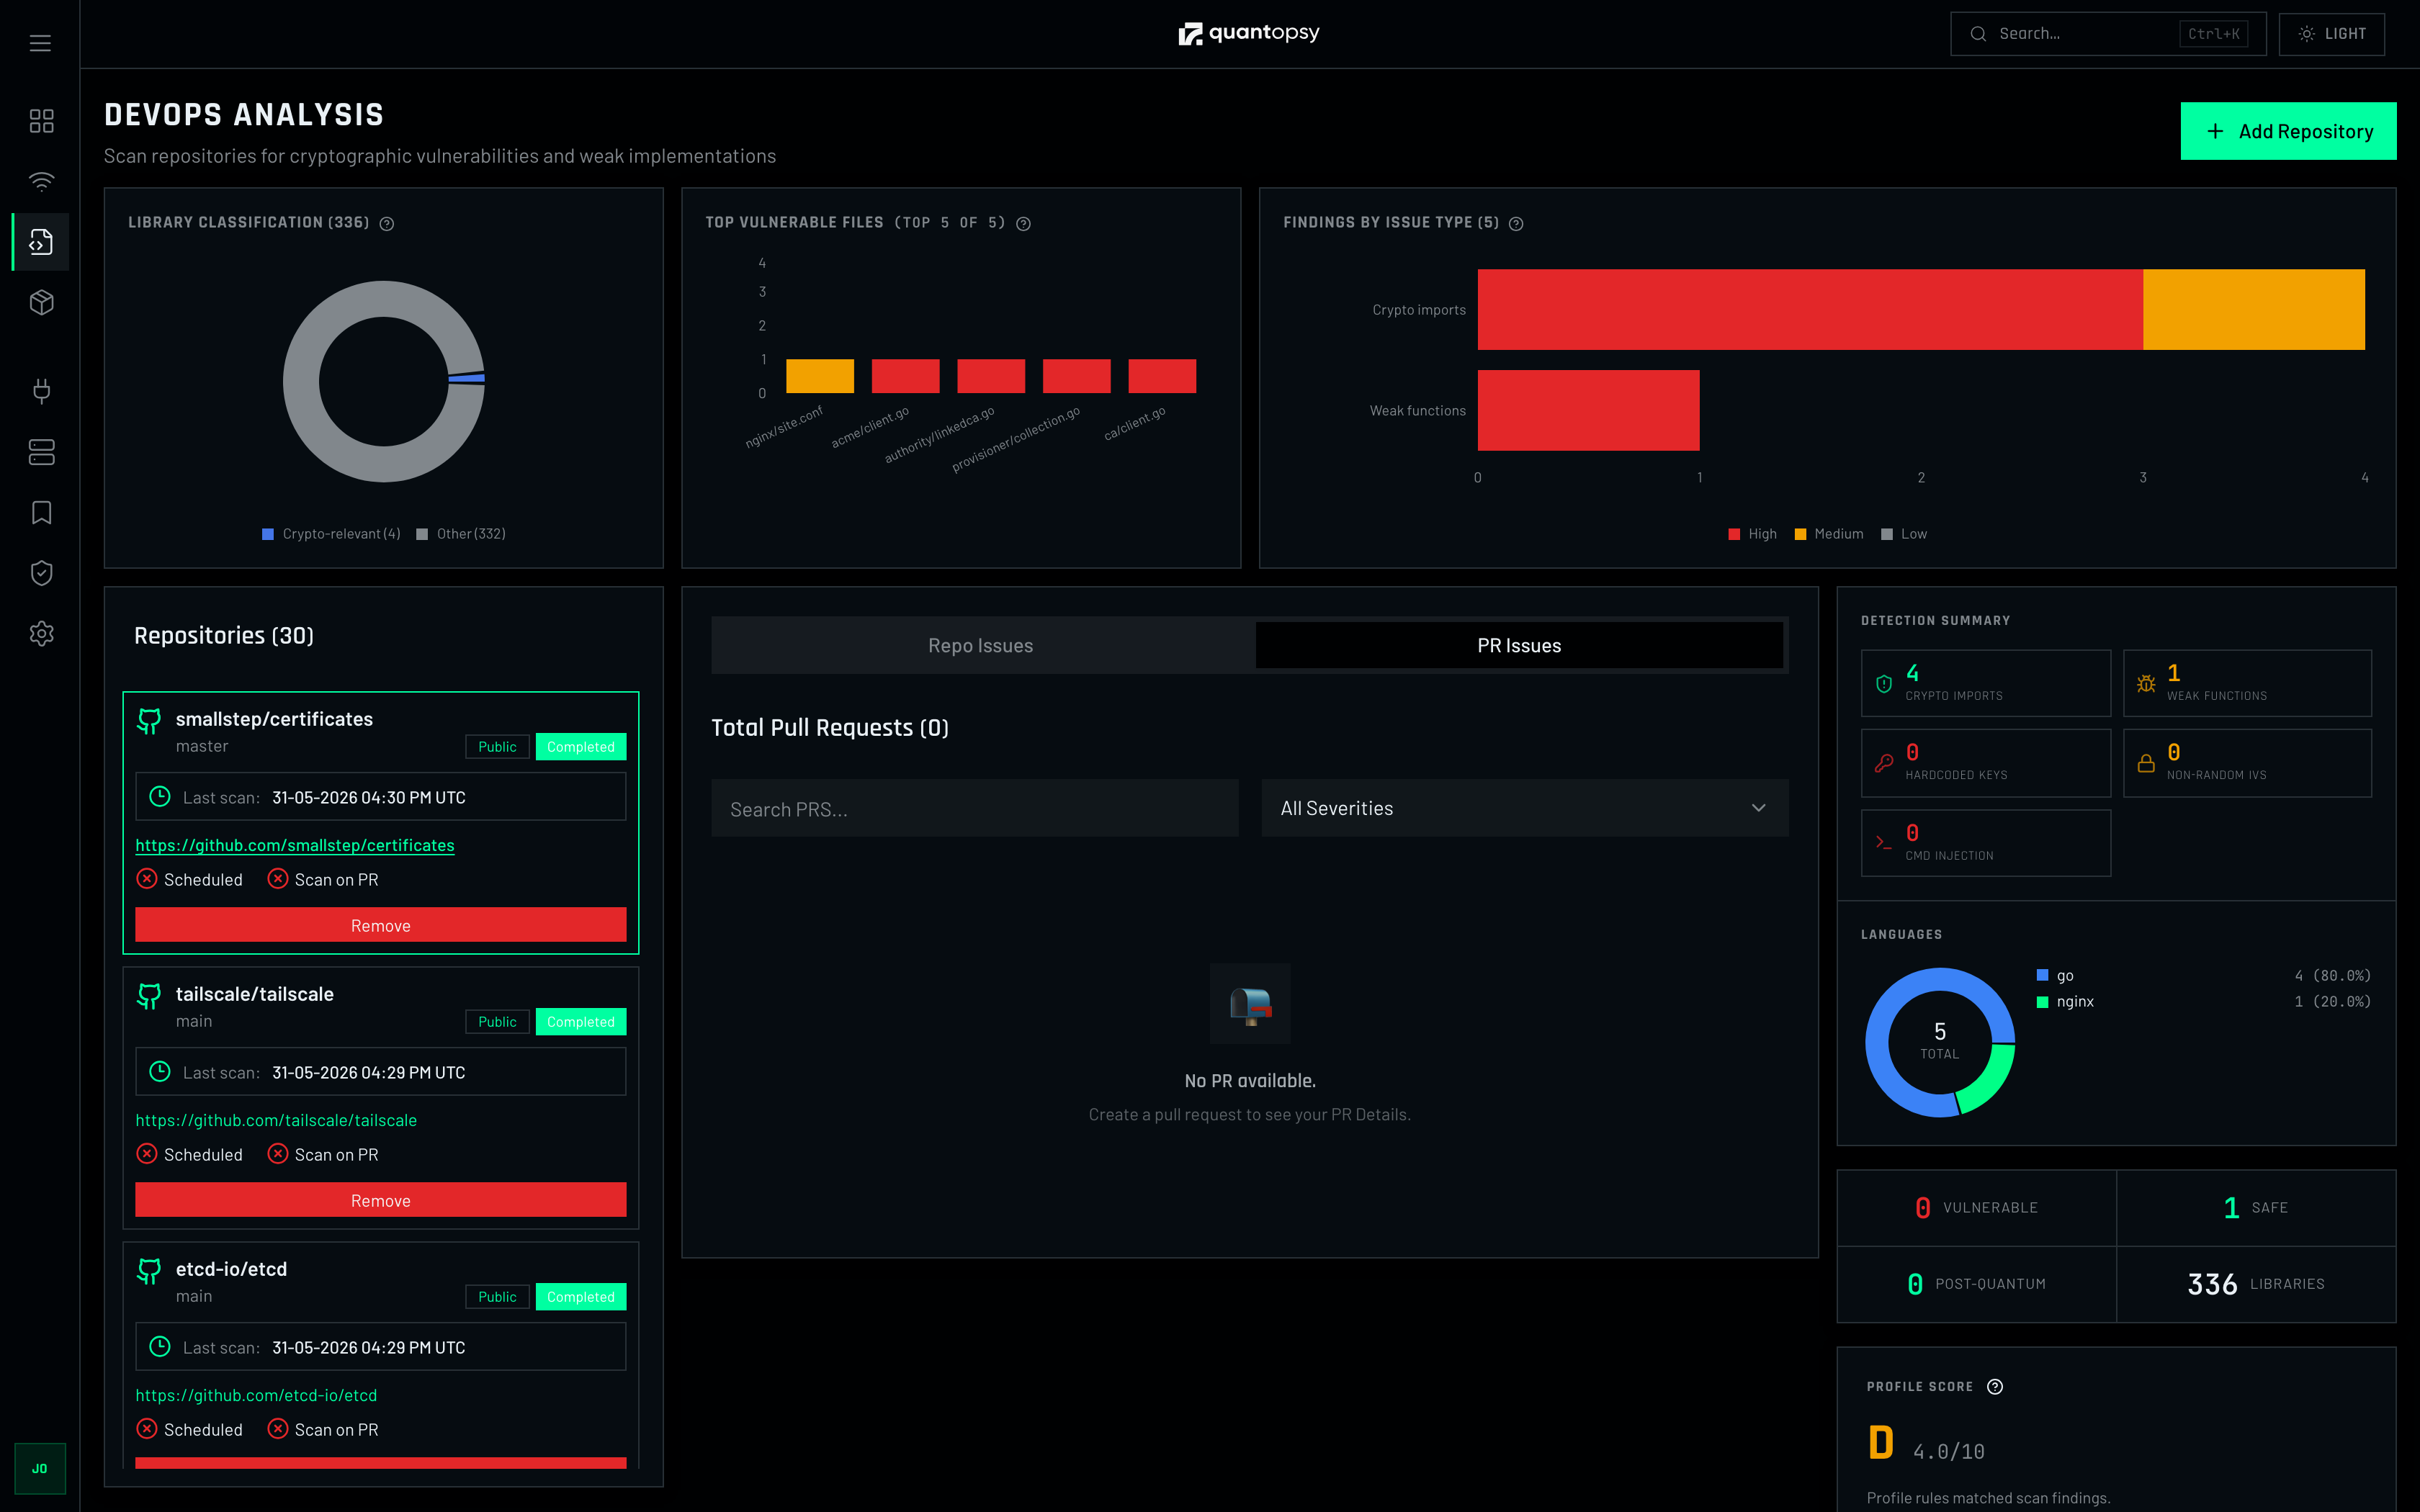Viewport: 2420px width, 1512px height.
Task: Switch to LIGHT theme
Action: [x=2331, y=34]
